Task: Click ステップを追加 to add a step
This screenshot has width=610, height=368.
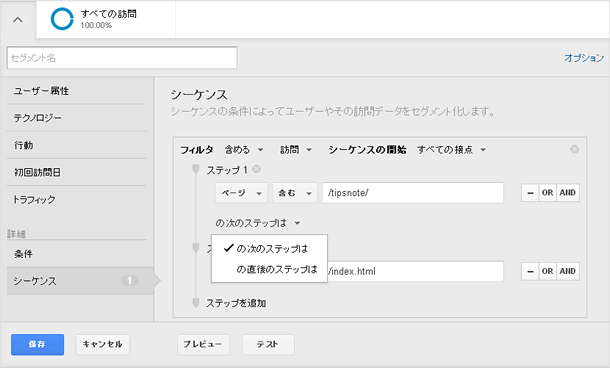Action: click(x=236, y=303)
